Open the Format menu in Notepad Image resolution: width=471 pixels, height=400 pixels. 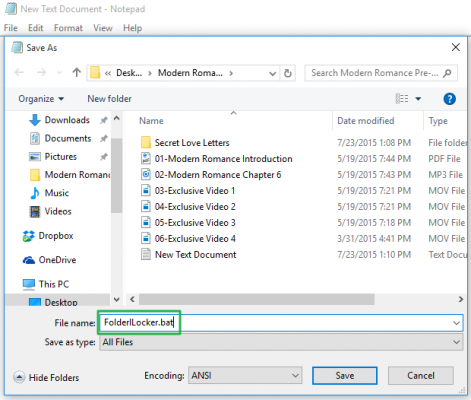coord(68,28)
